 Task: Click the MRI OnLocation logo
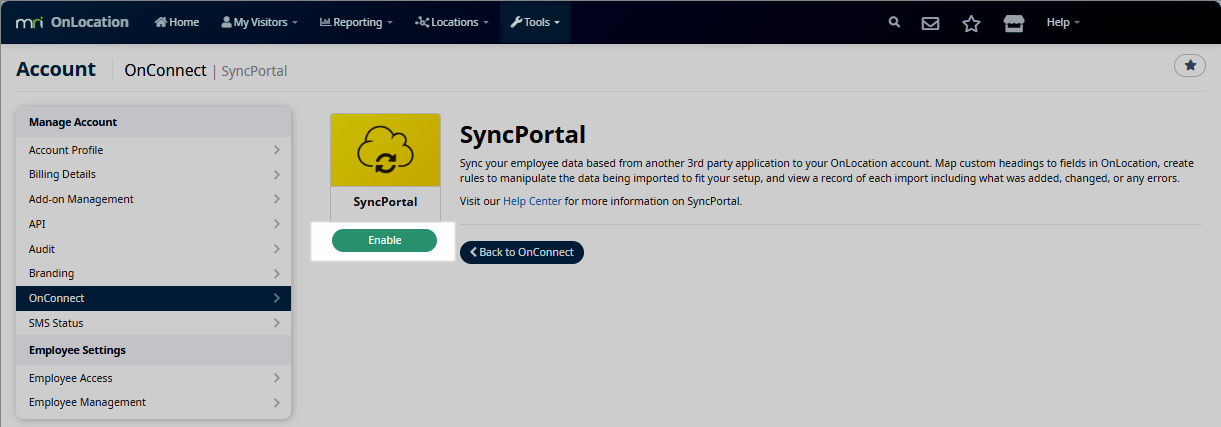pos(72,22)
